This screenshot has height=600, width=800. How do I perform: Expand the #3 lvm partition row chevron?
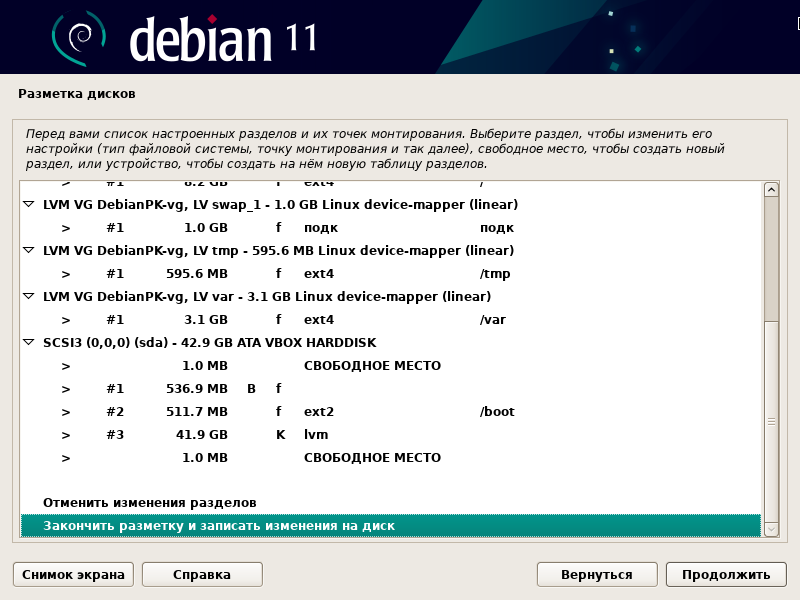[x=66, y=434]
